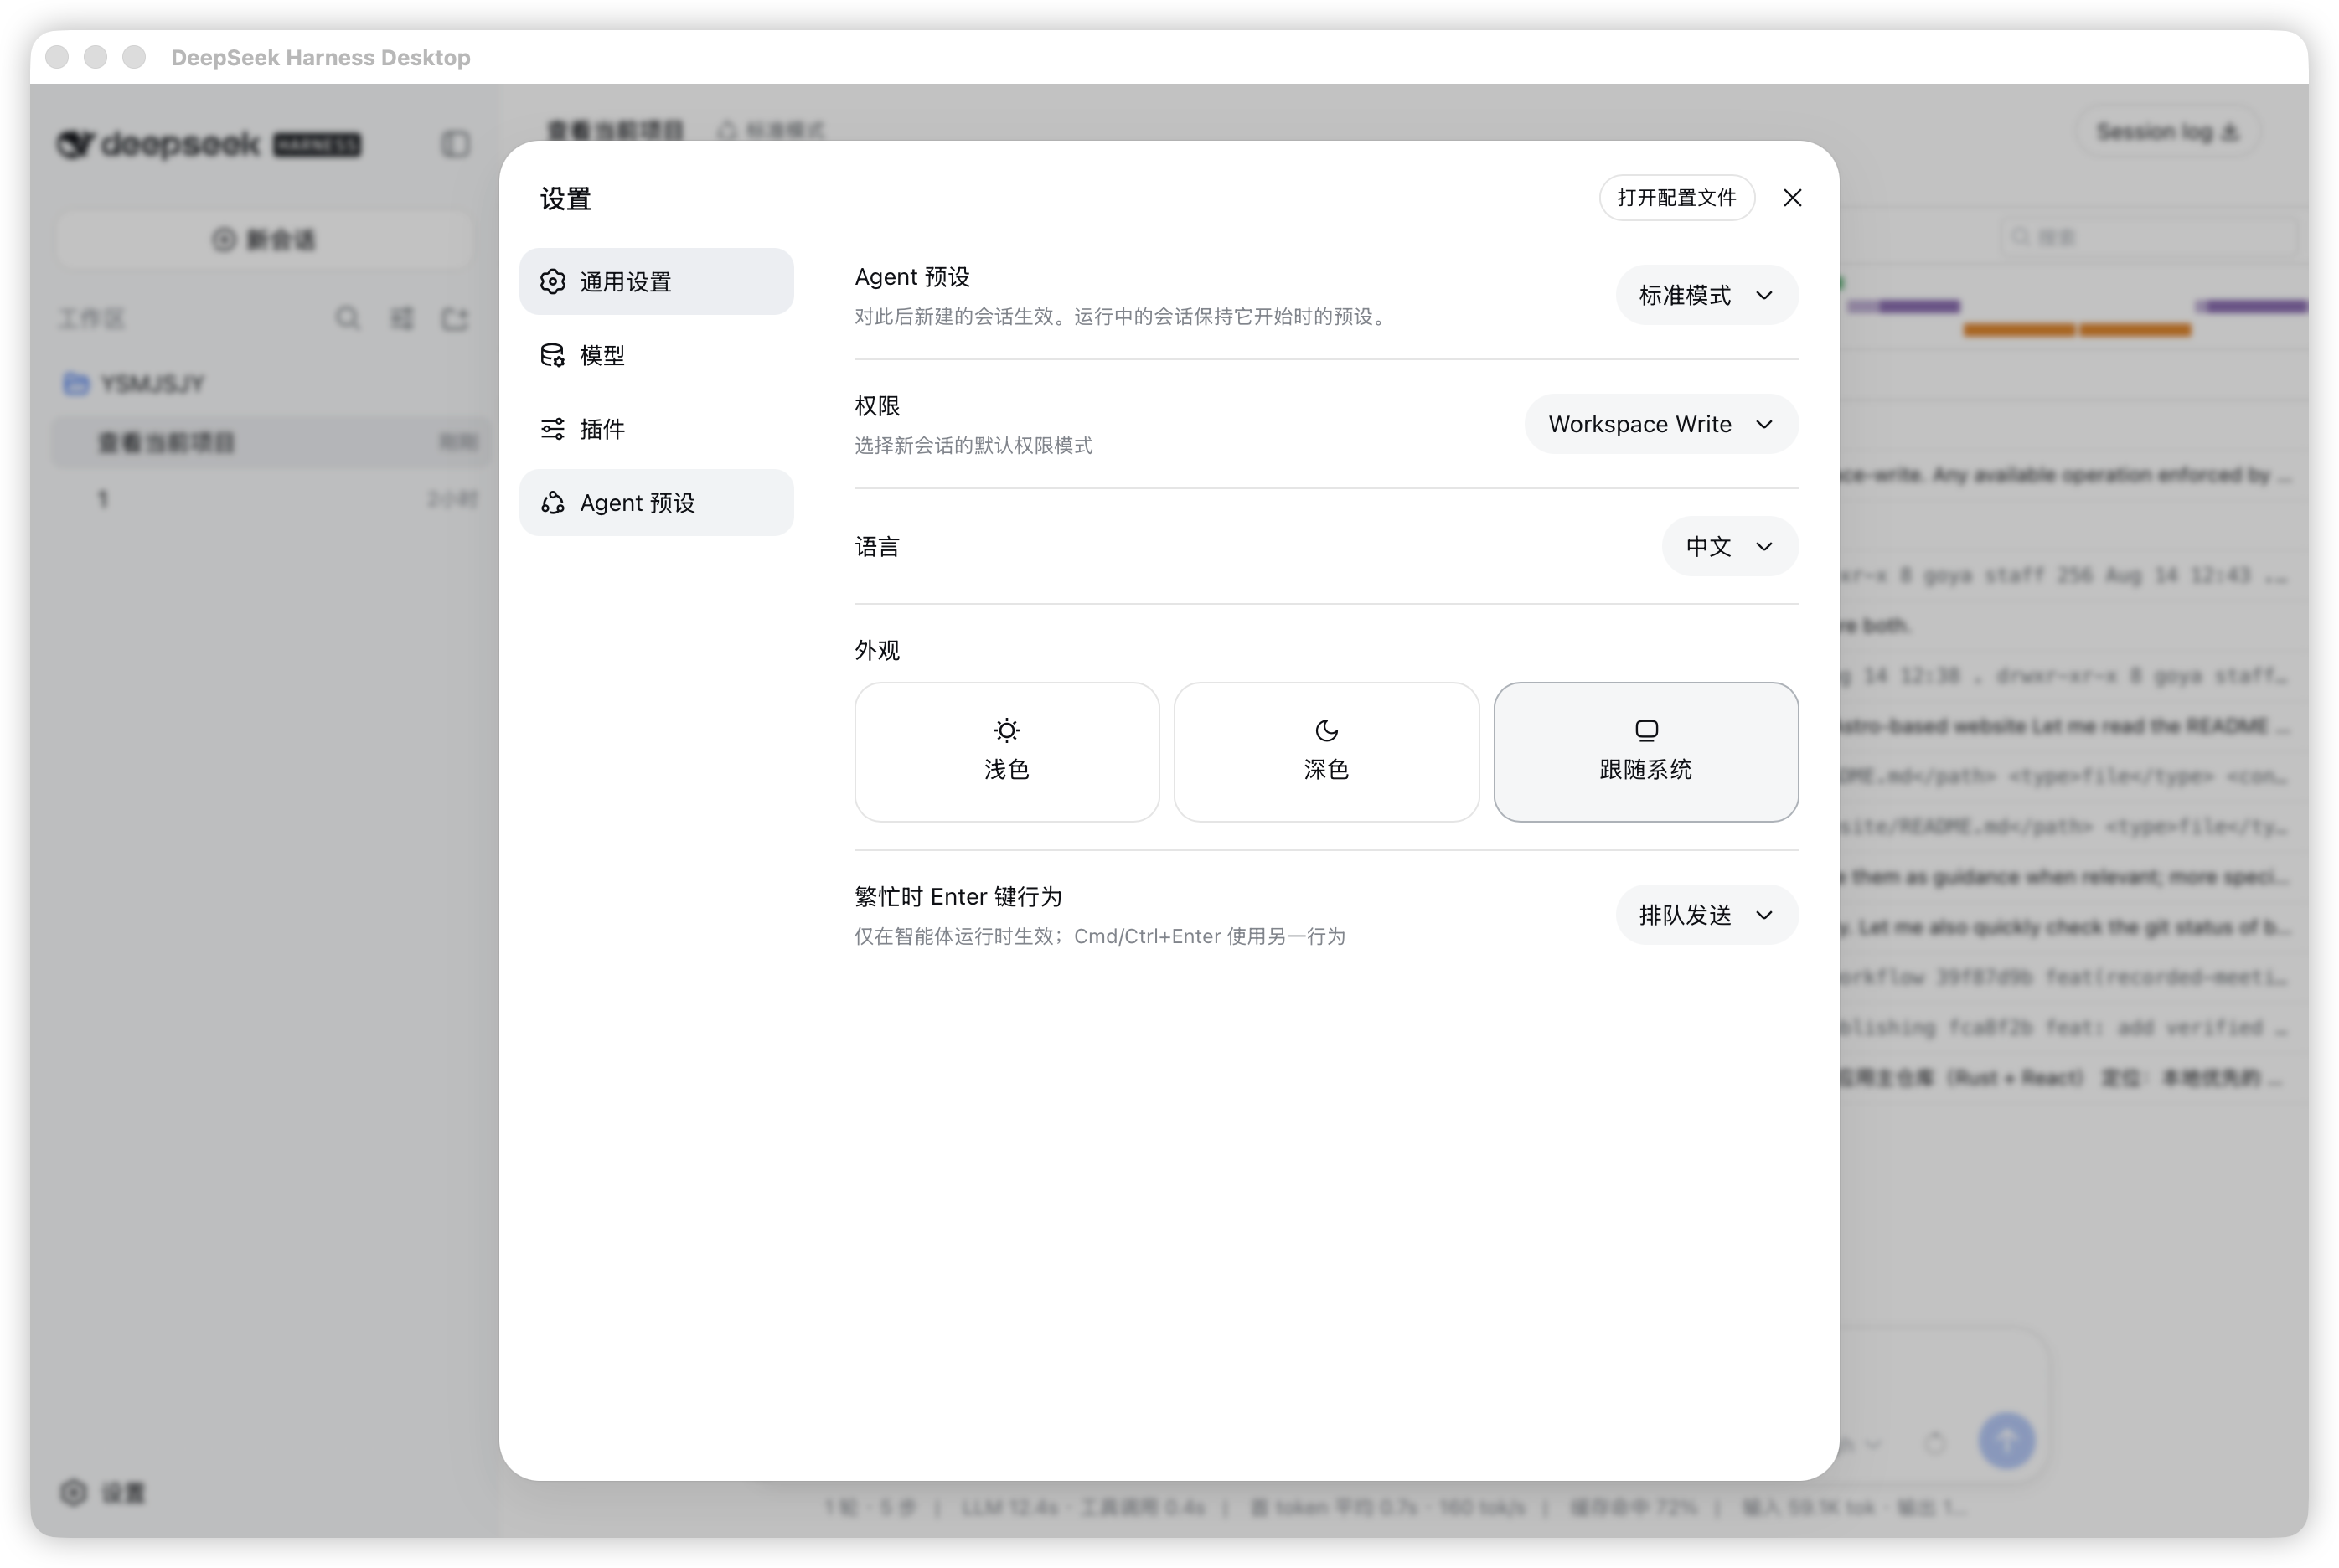Image resolution: width=2339 pixels, height=1568 pixels.
Task: Click the workspace search magnifier icon
Action: pos(347,319)
